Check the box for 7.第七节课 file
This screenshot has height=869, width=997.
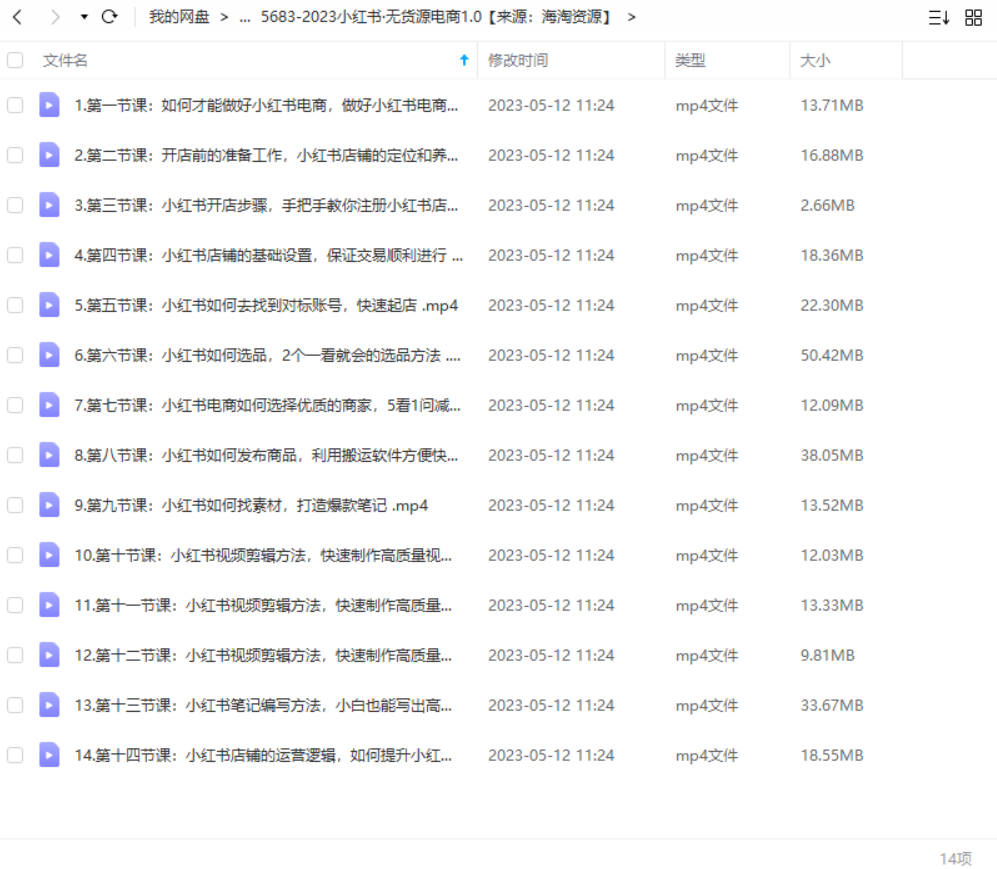[x=15, y=405]
